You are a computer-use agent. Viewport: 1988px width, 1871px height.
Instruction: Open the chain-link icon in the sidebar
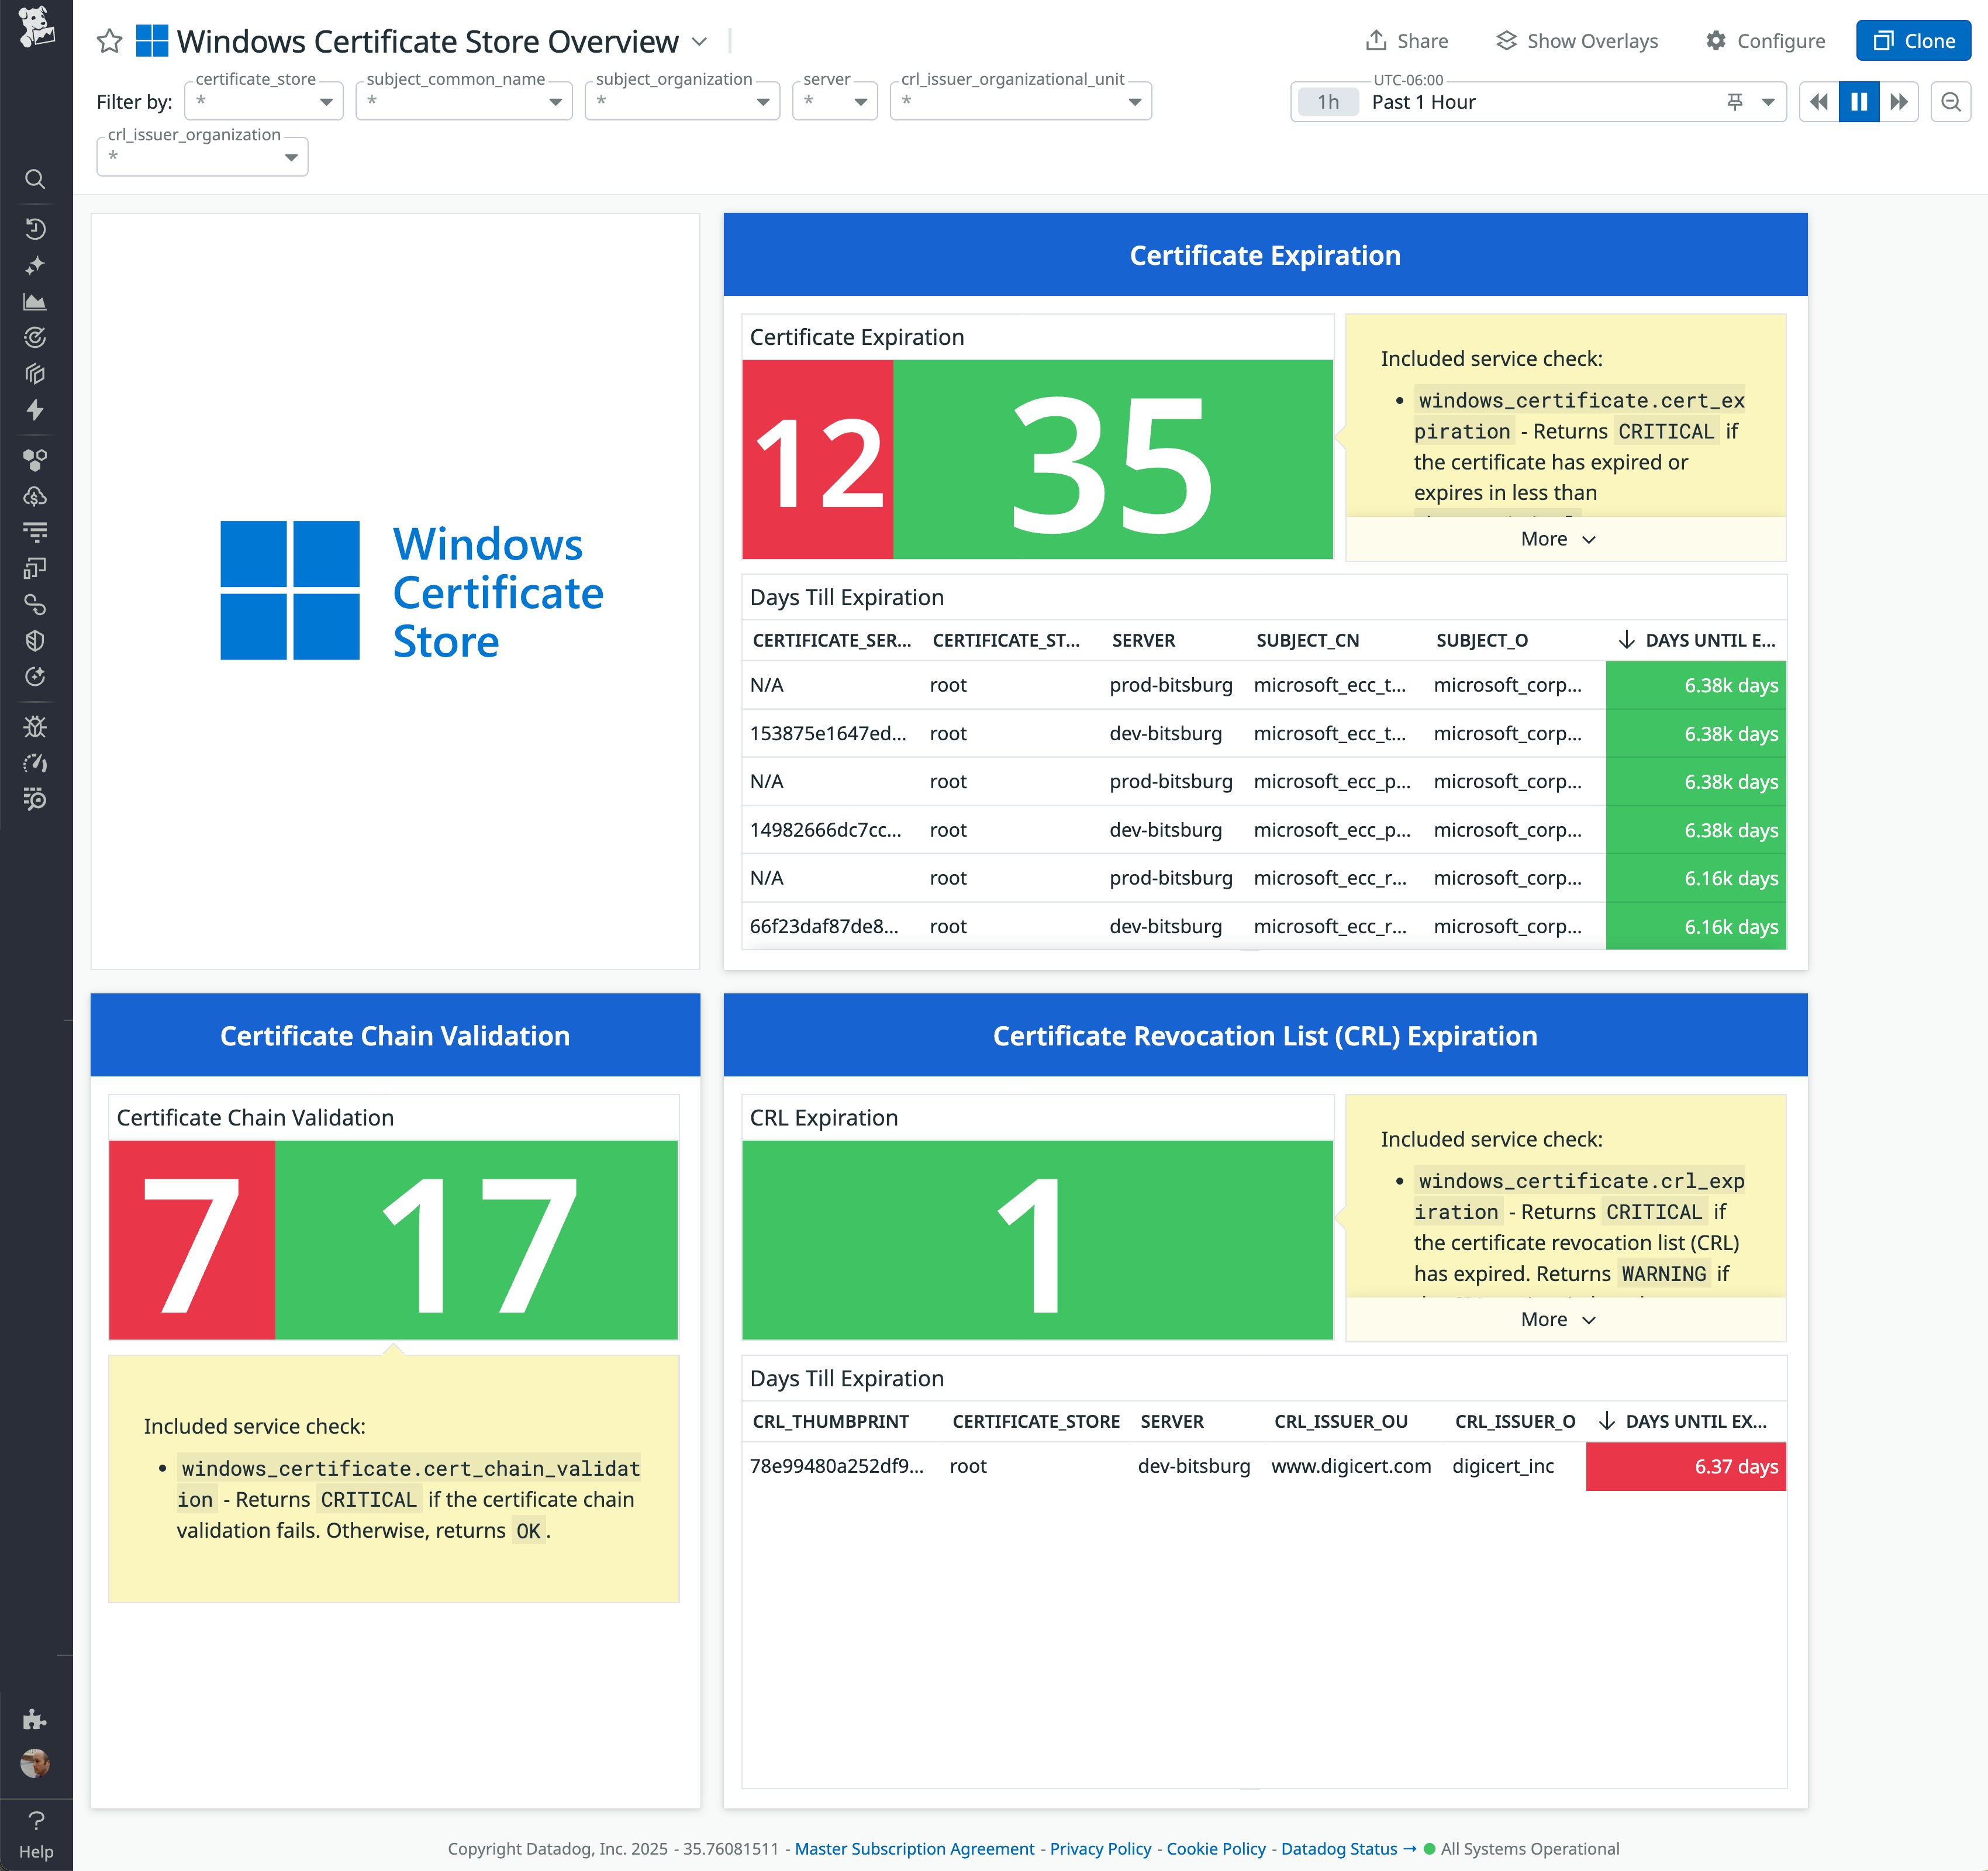pos(35,604)
